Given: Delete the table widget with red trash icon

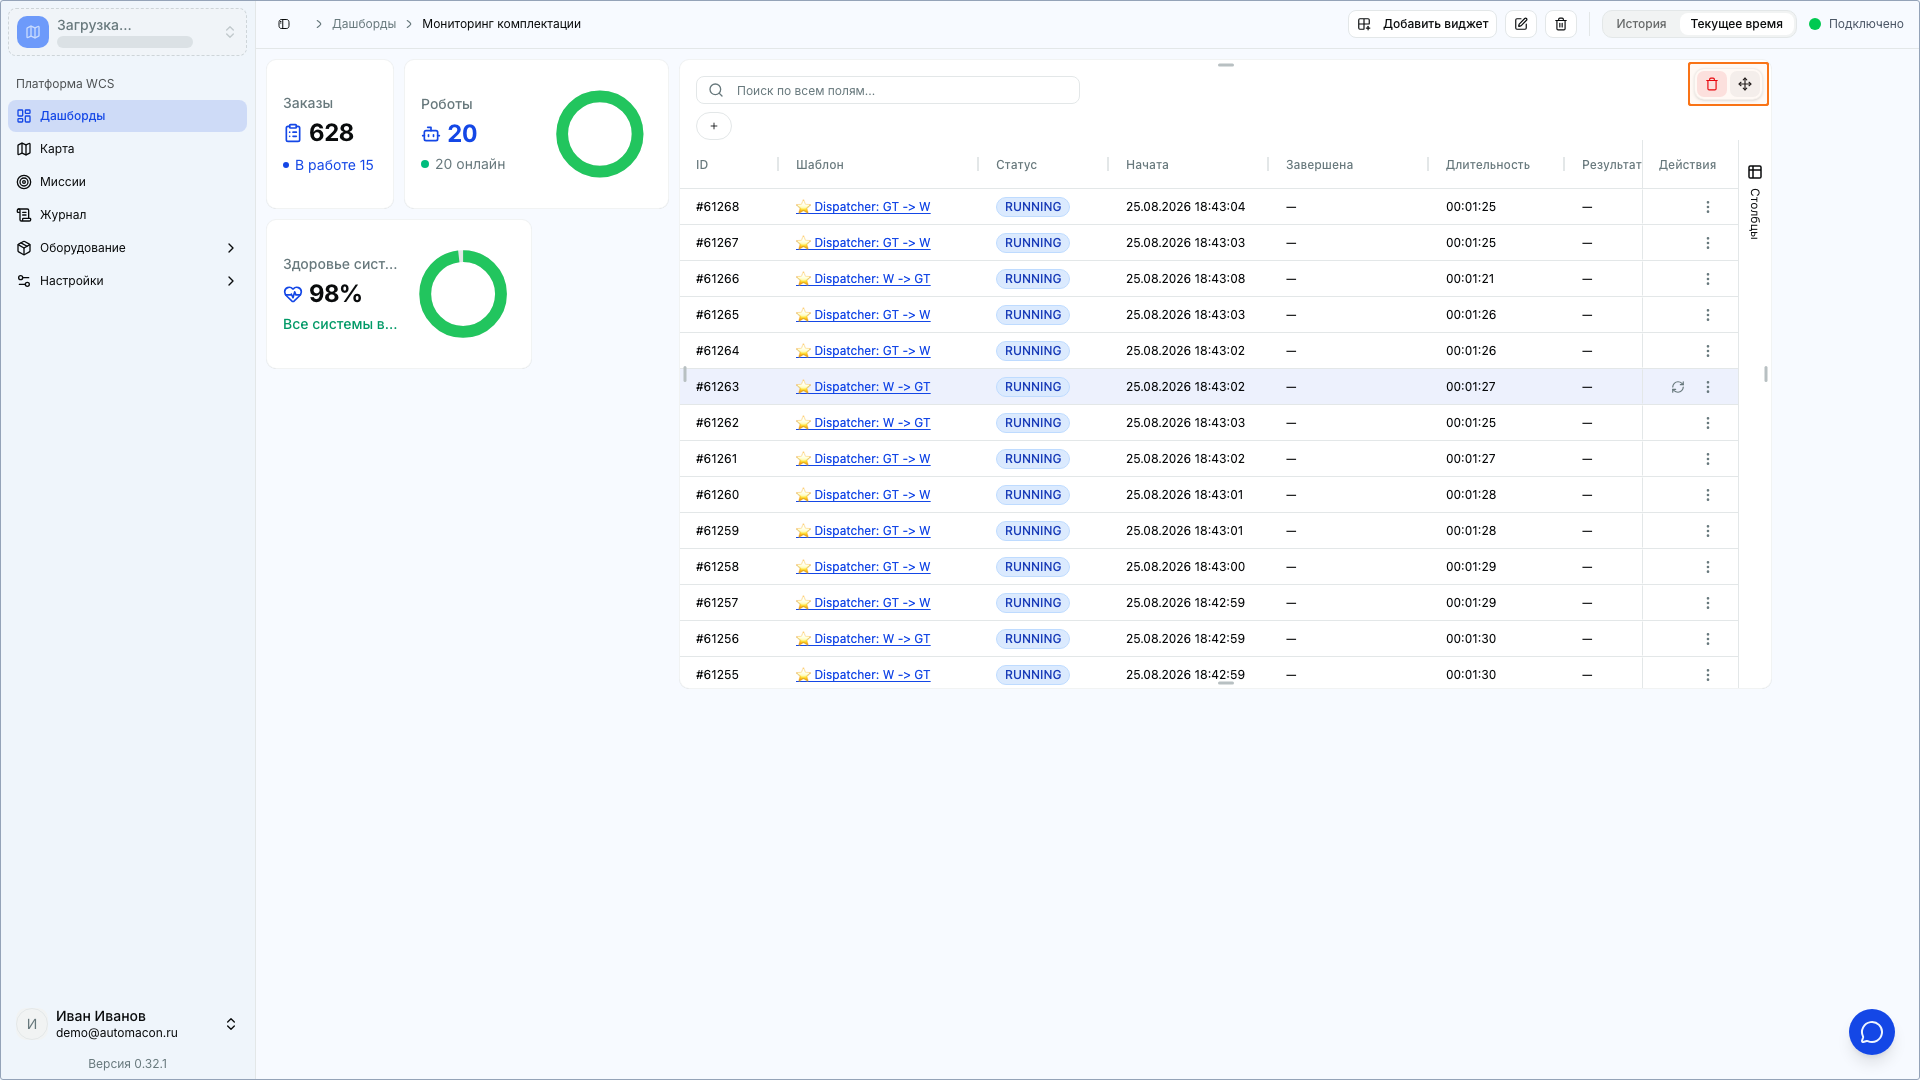Looking at the screenshot, I should 1712,84.
